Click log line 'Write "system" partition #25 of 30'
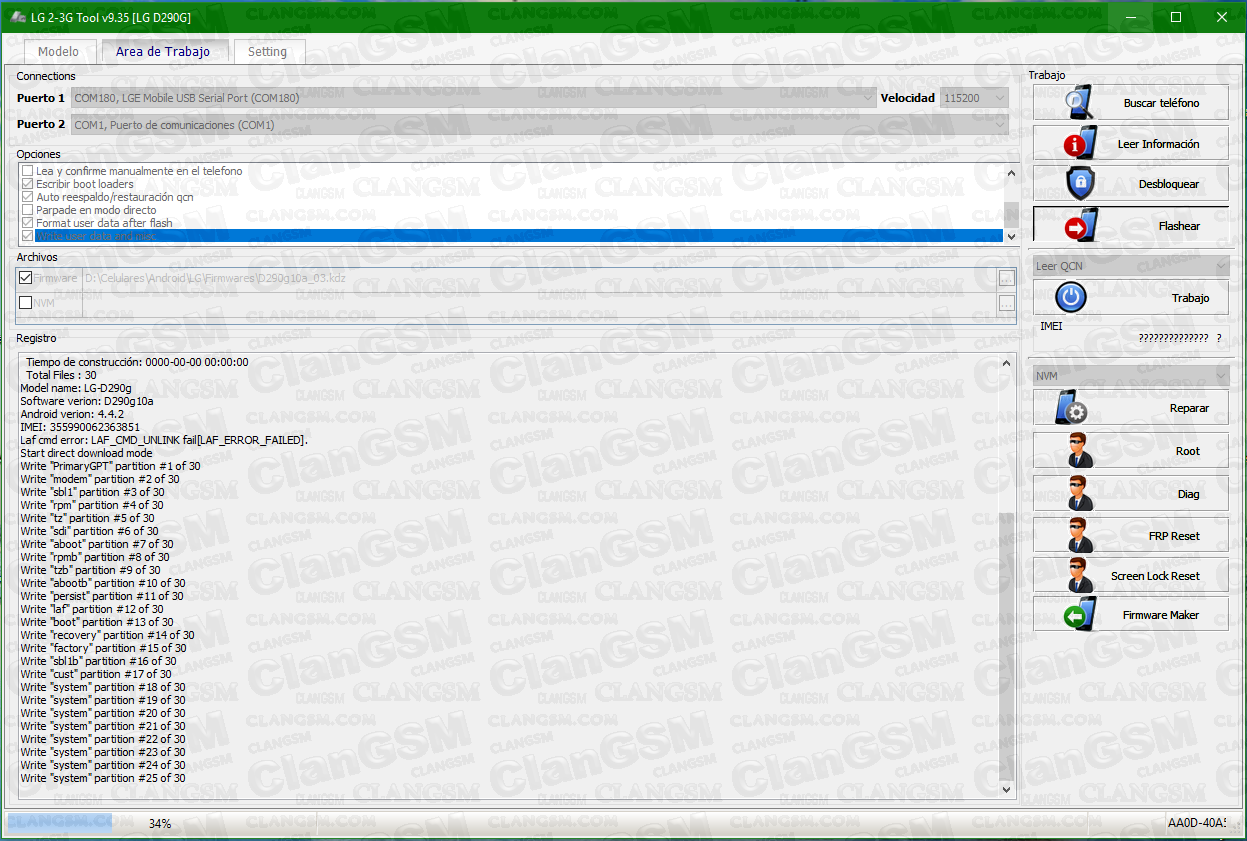1247x841 pixels. coord(103,778)
